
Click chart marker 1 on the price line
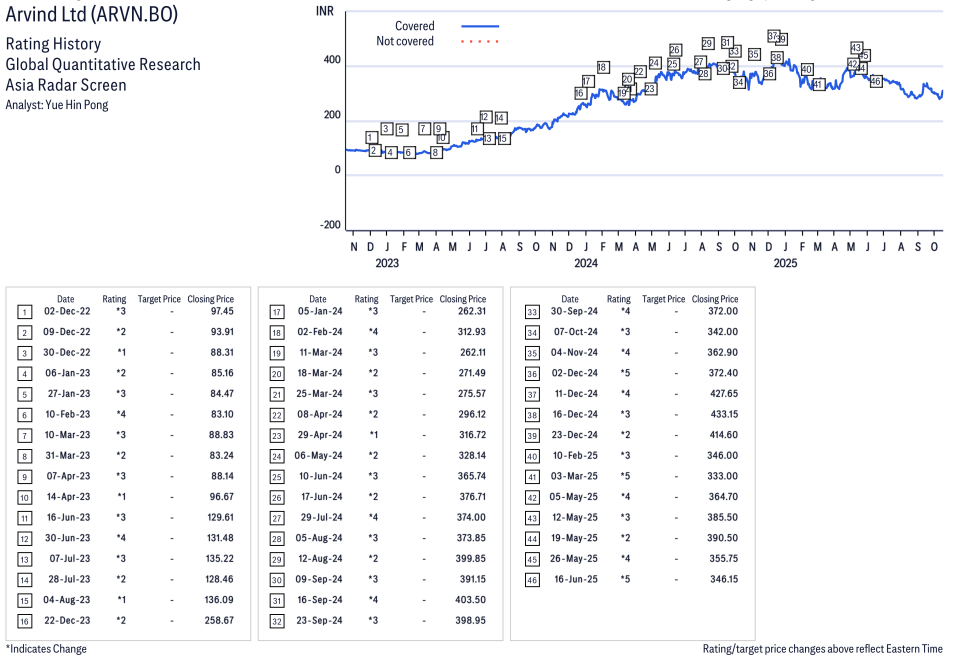pyautogui.click(x=371, y=138)
